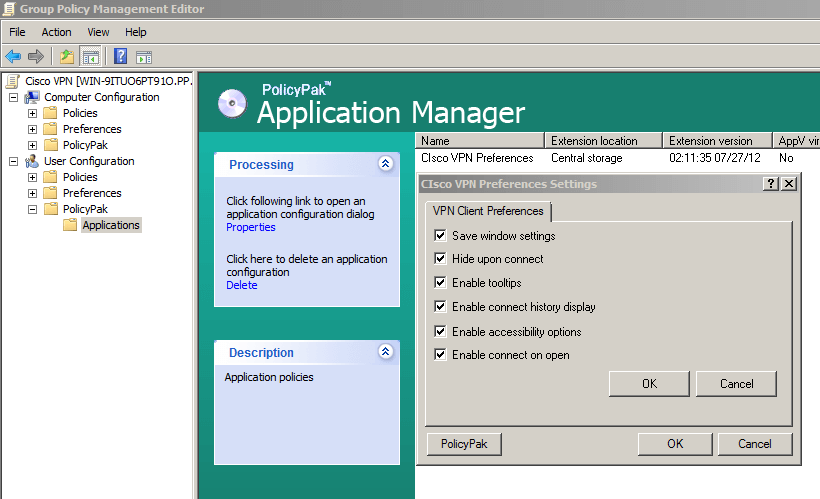
Task: Click the Computer Configuration node icon
Action: pos(32,97)
